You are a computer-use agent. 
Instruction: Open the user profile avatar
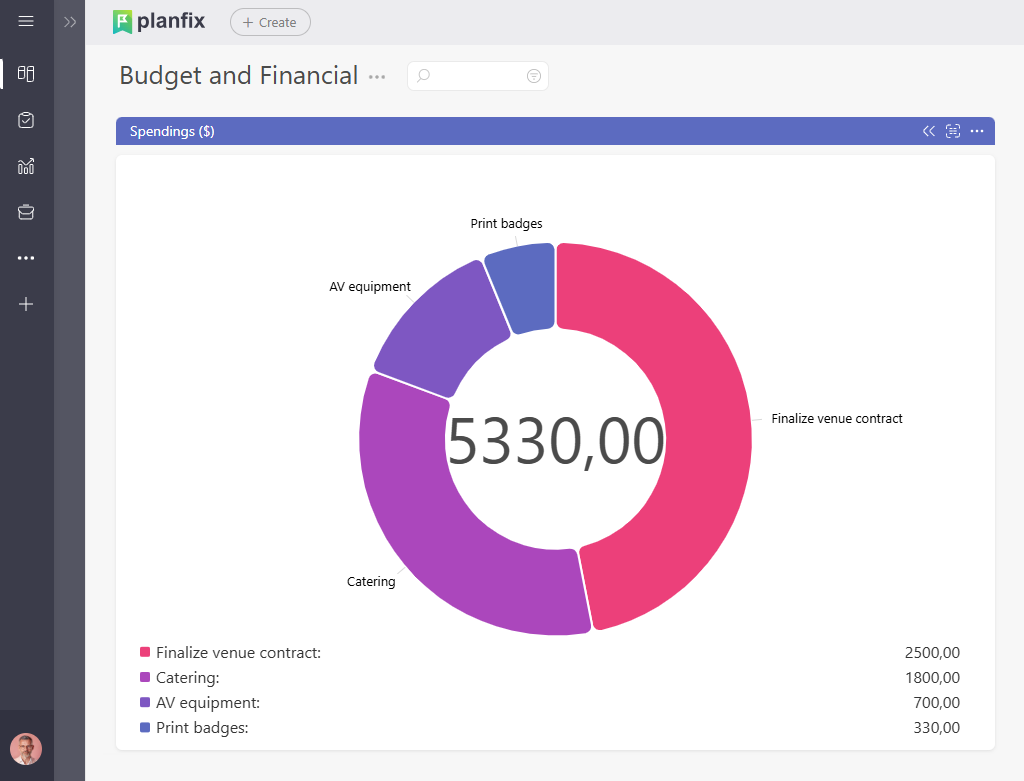(26, 749)
